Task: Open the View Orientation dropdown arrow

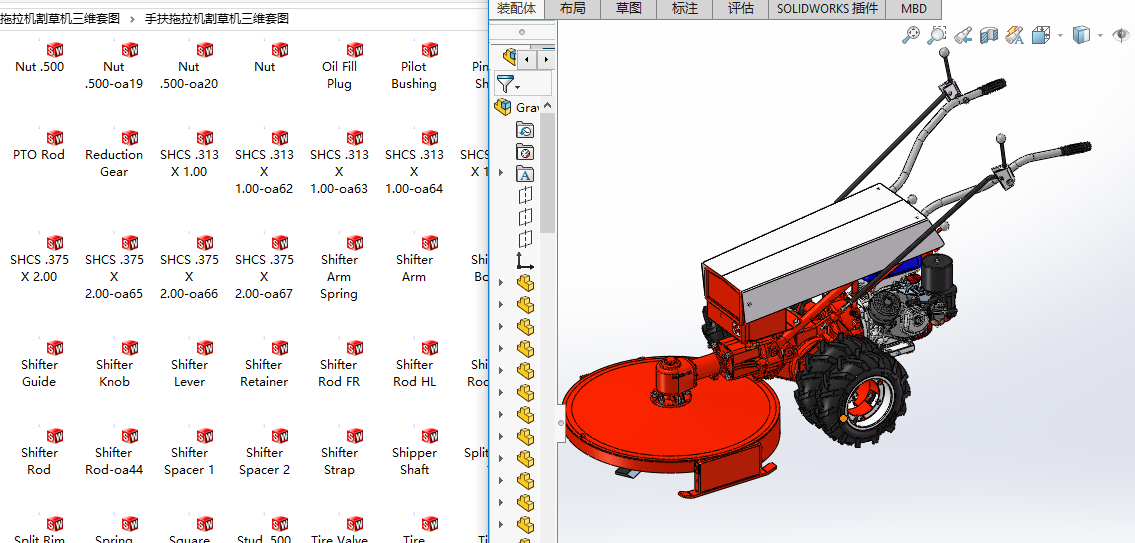Action: 1060,36
